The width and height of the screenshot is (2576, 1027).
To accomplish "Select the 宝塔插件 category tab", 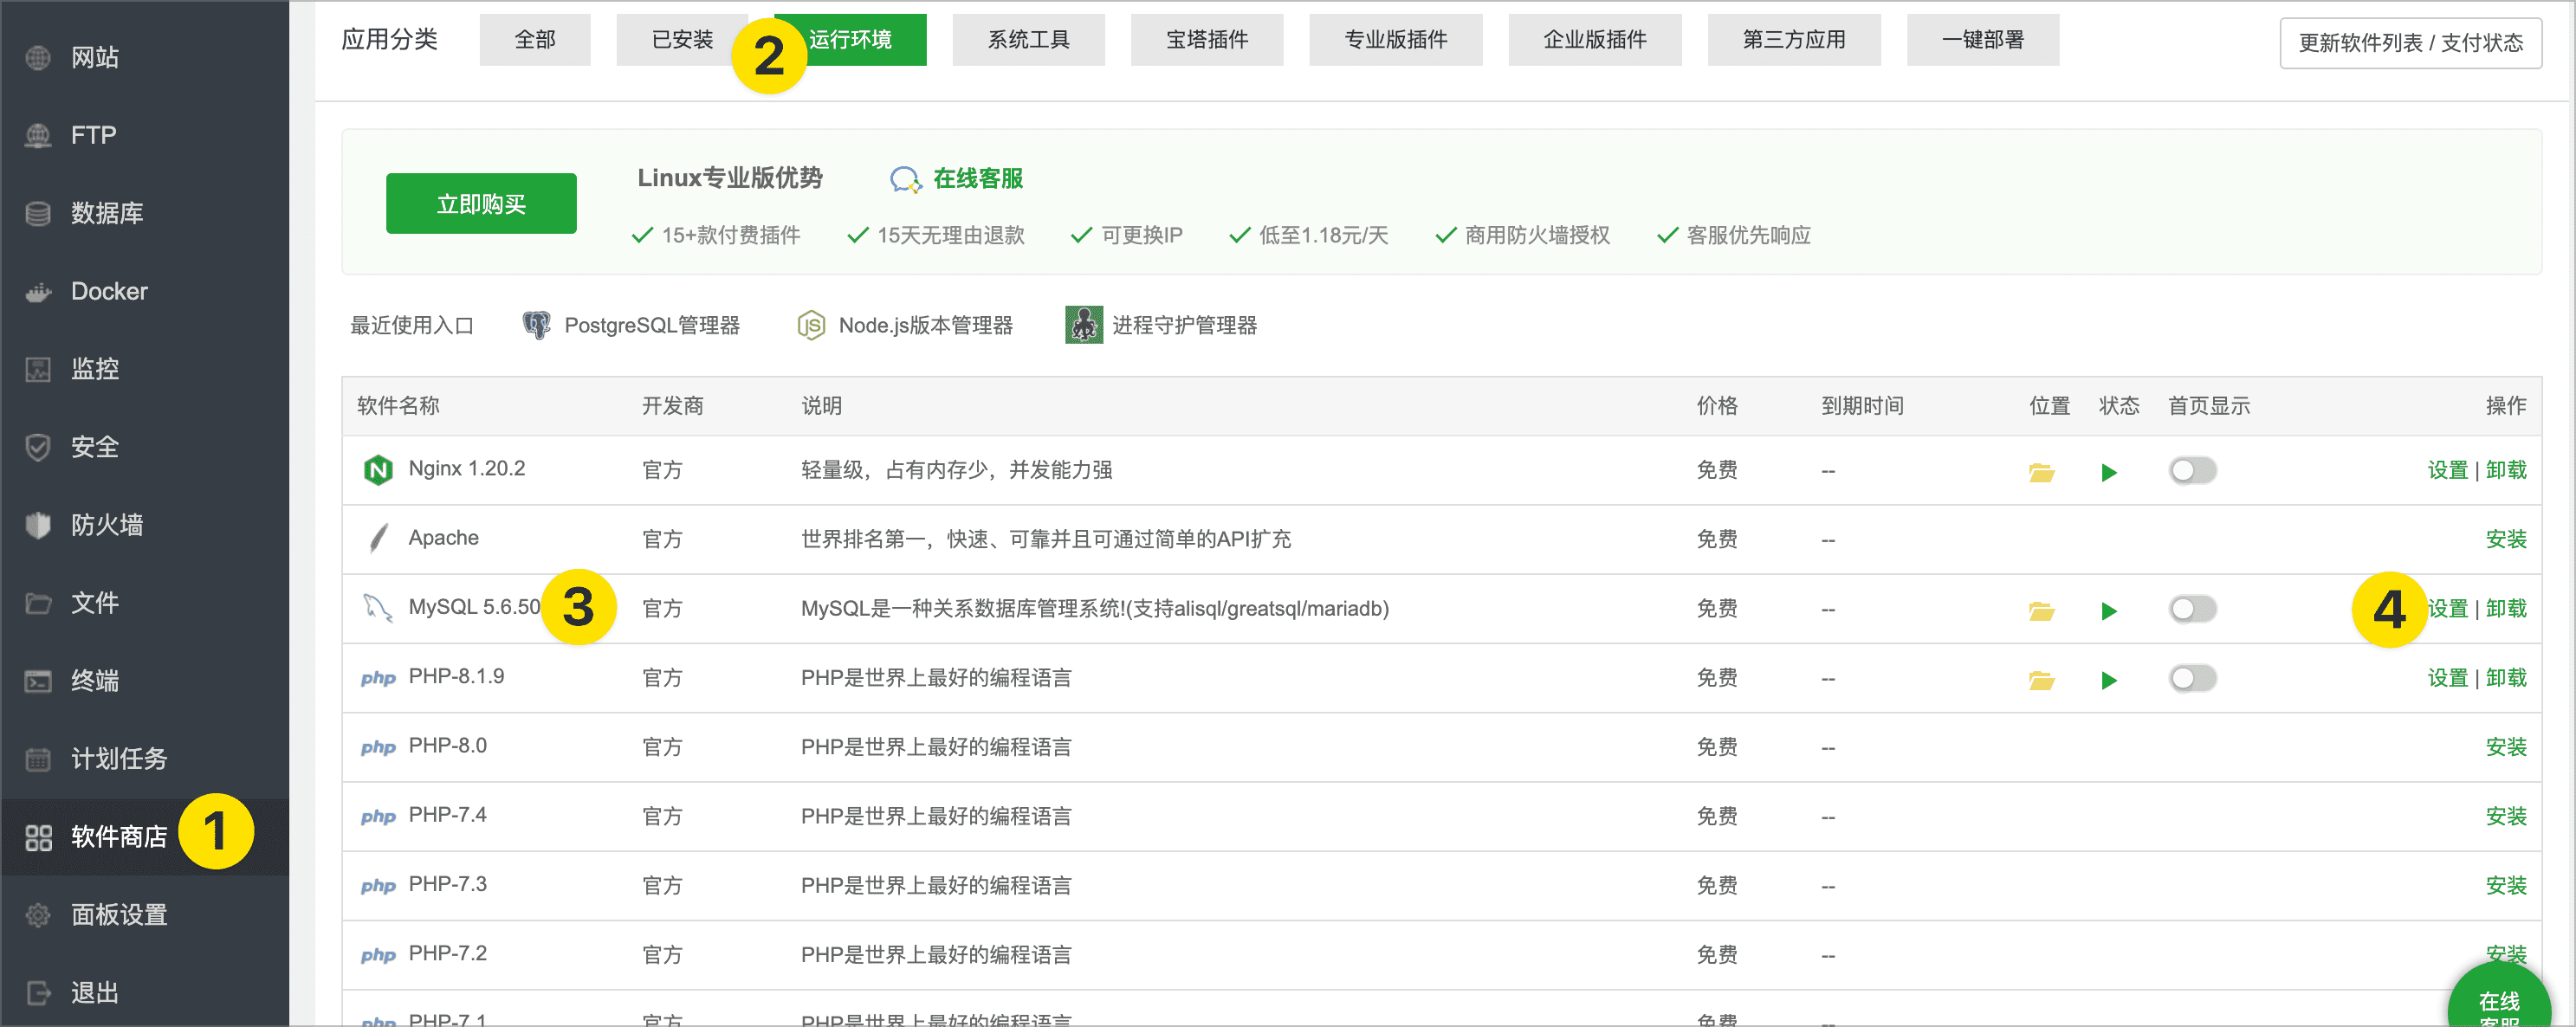I will click(1207, 40).
